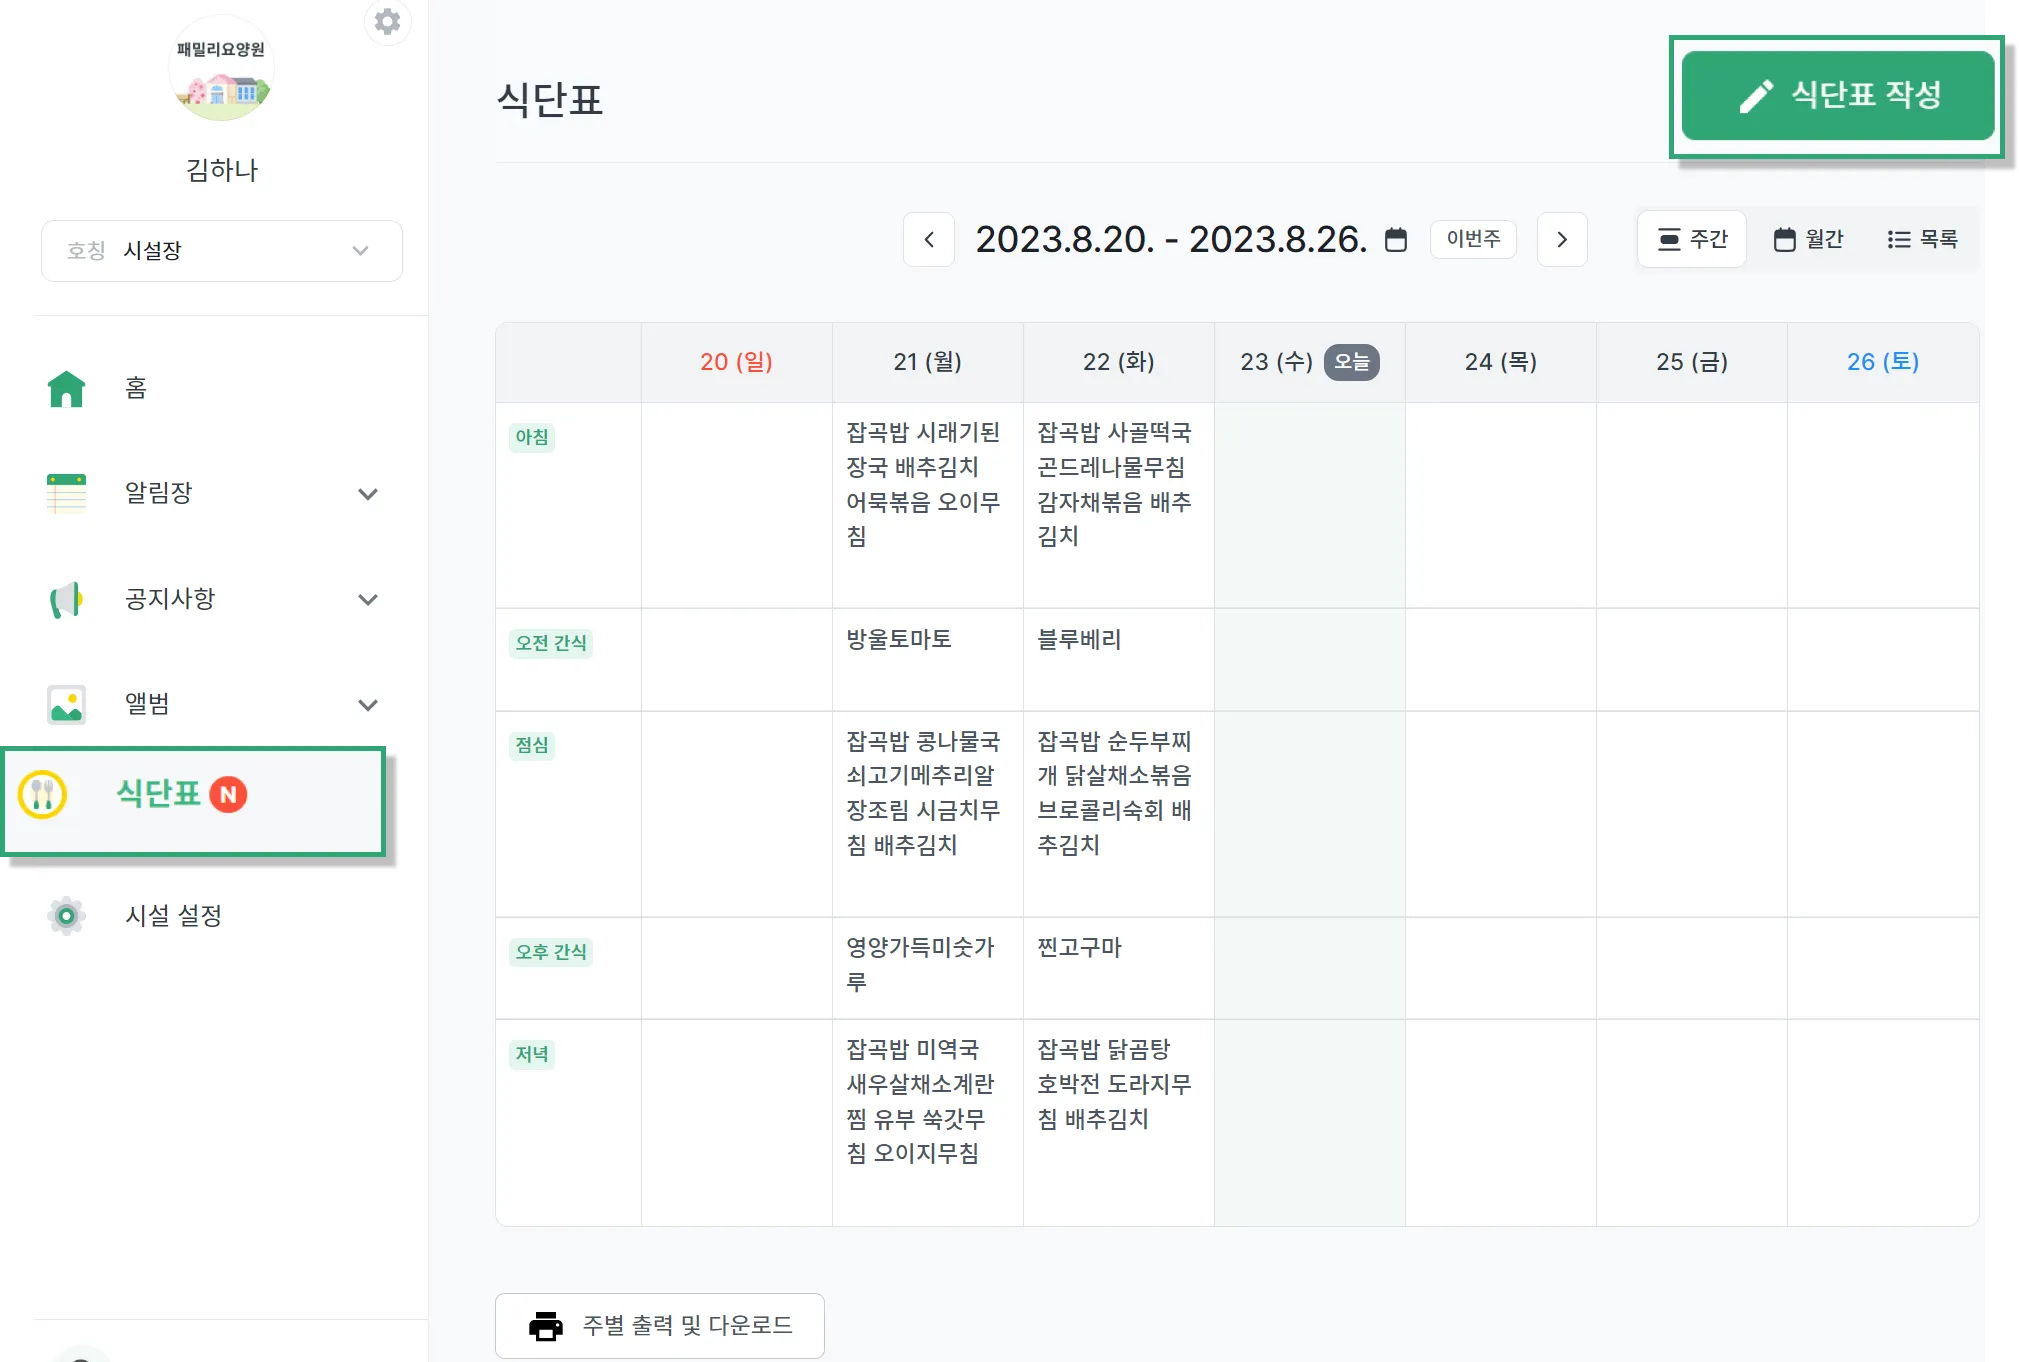This screenshot has width=2019, height=1362.
Task: Expand the 앨범 menu chevron
Action: coord(368,705)
